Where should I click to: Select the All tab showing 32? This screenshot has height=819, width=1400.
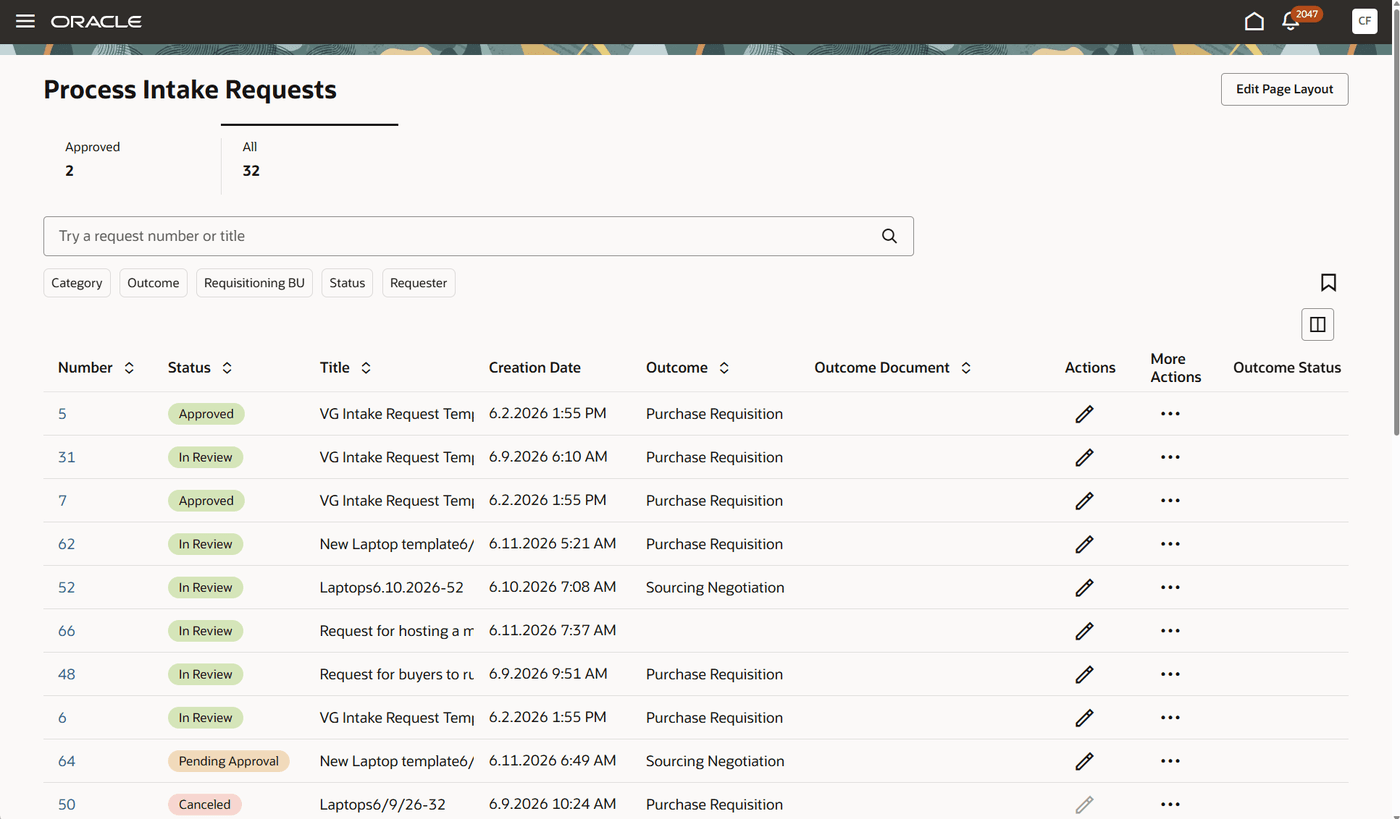click(310, 159)
